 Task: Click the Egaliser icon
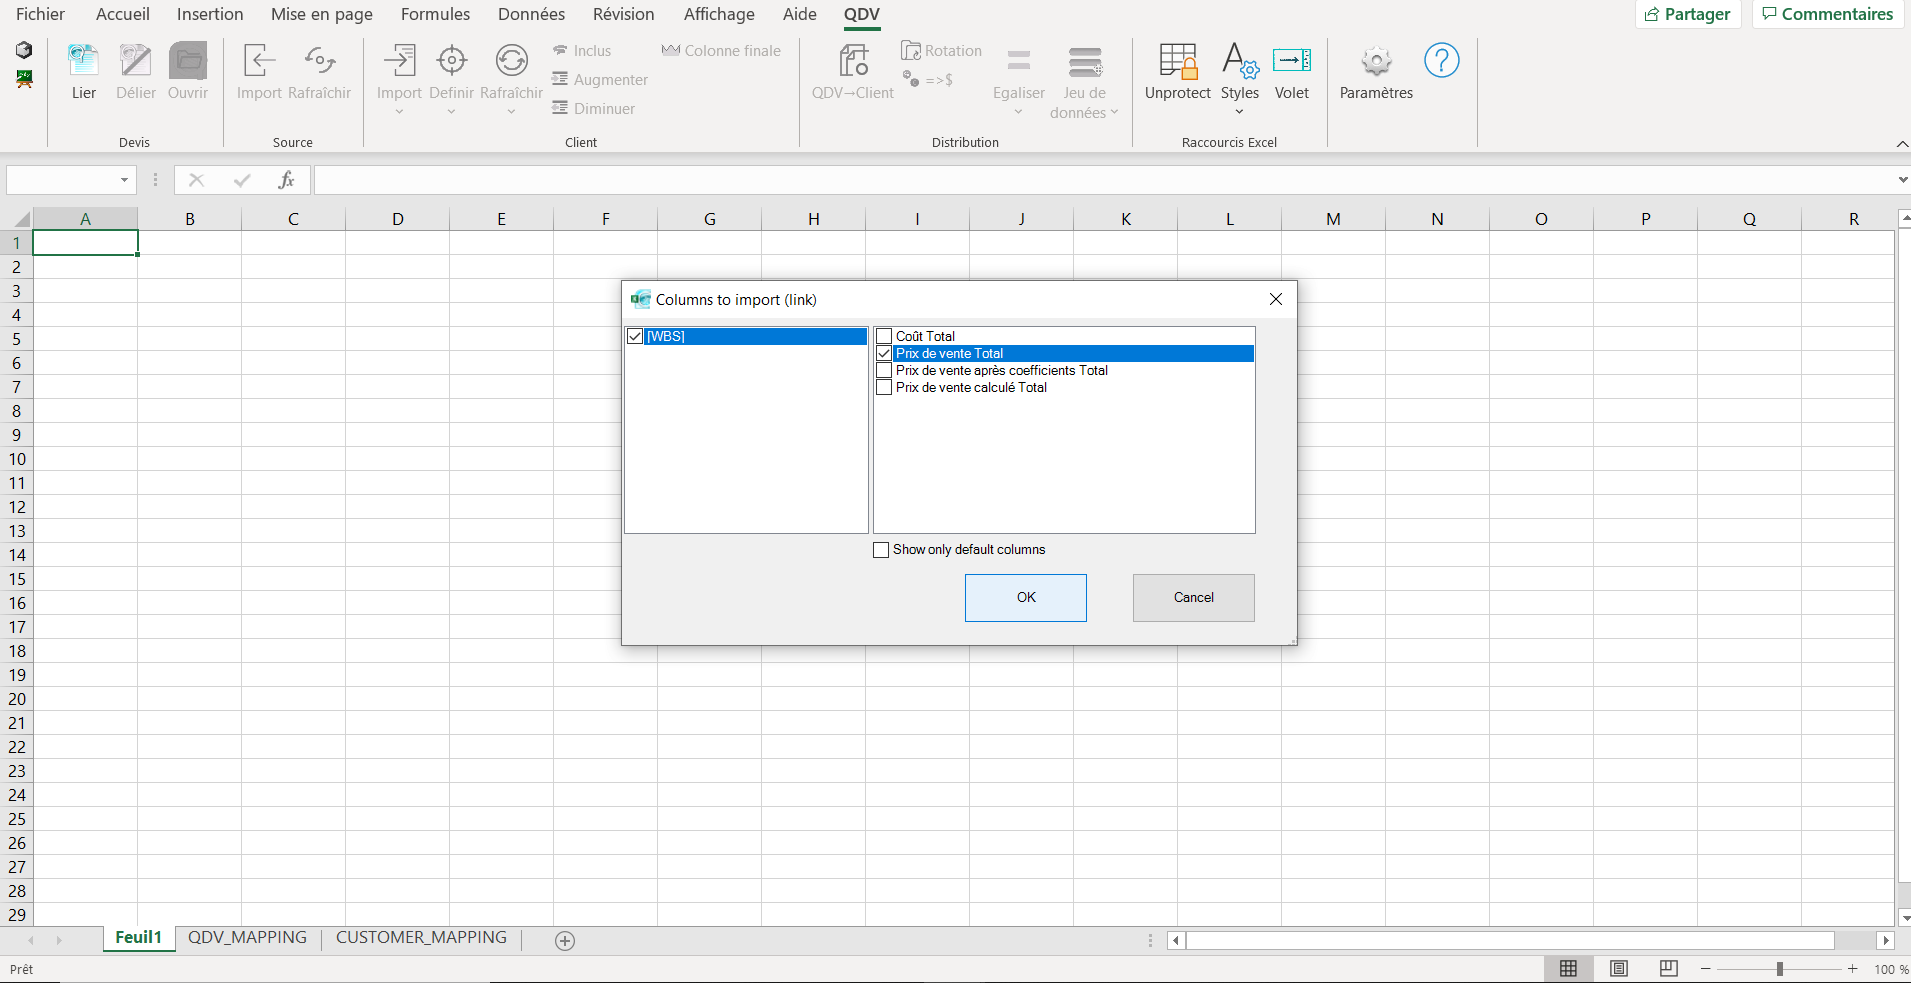tap(1018, 61)
